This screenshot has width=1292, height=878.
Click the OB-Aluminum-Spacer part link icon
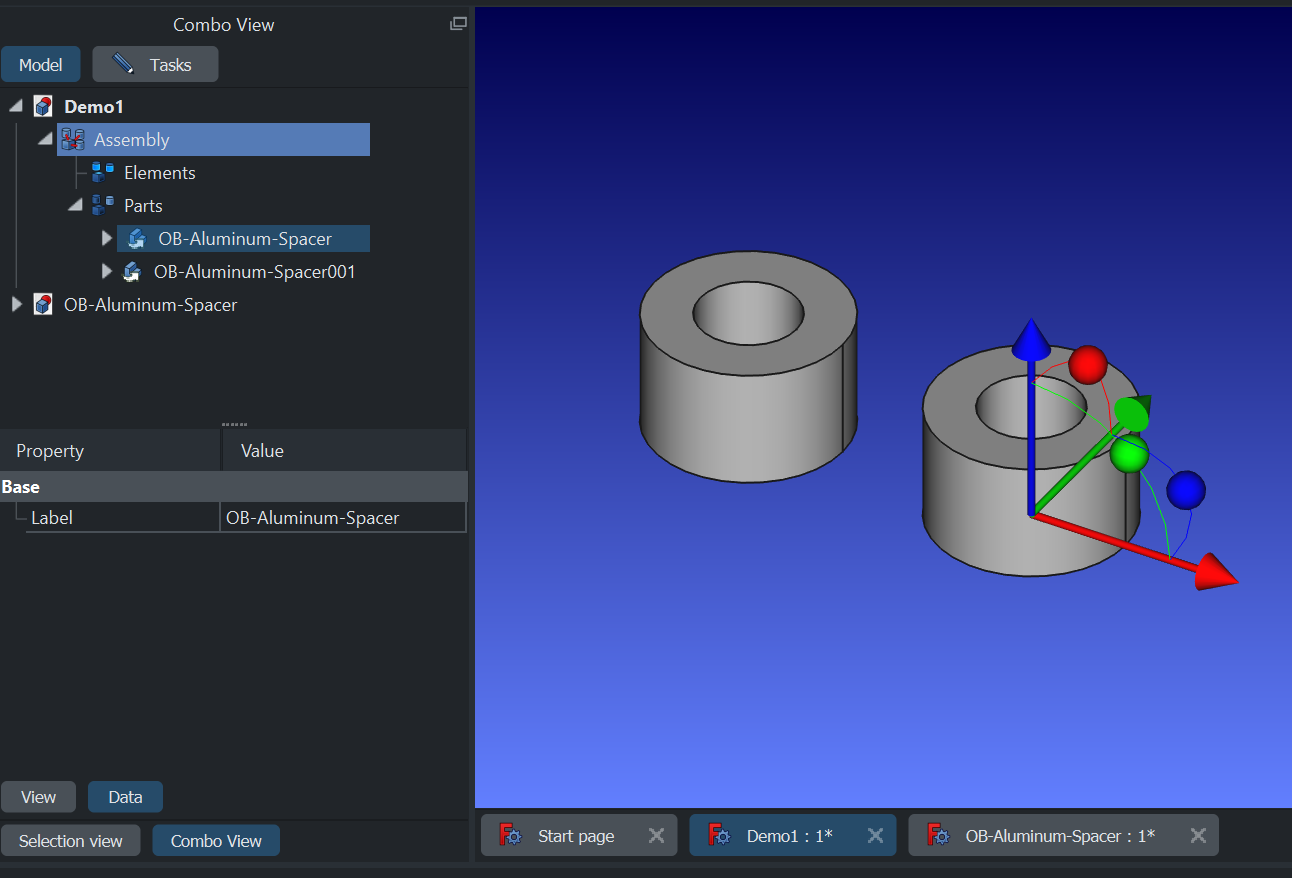click(x=137, y=239)
